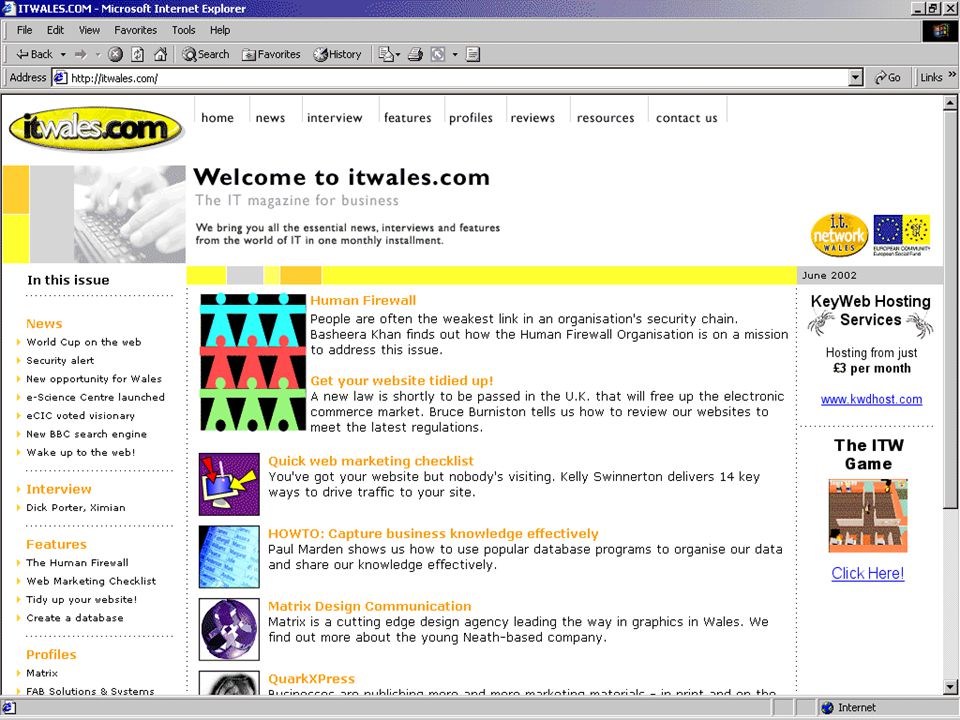Open the View menu
Screen dimensions: 960x720
(x=89, y=30)
